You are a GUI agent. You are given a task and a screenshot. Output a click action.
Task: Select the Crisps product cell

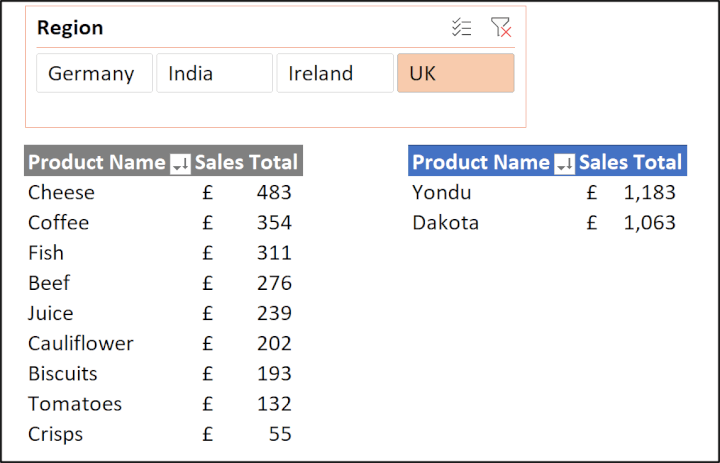pos(55,434)
